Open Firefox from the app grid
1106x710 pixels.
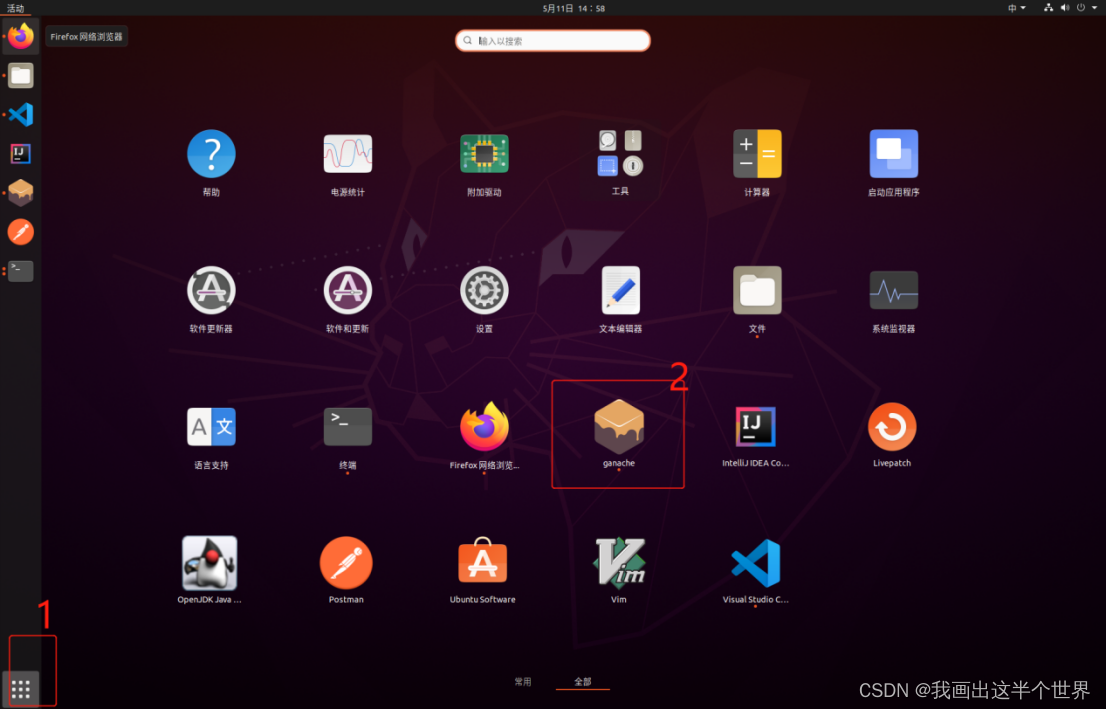pos(484,427)
